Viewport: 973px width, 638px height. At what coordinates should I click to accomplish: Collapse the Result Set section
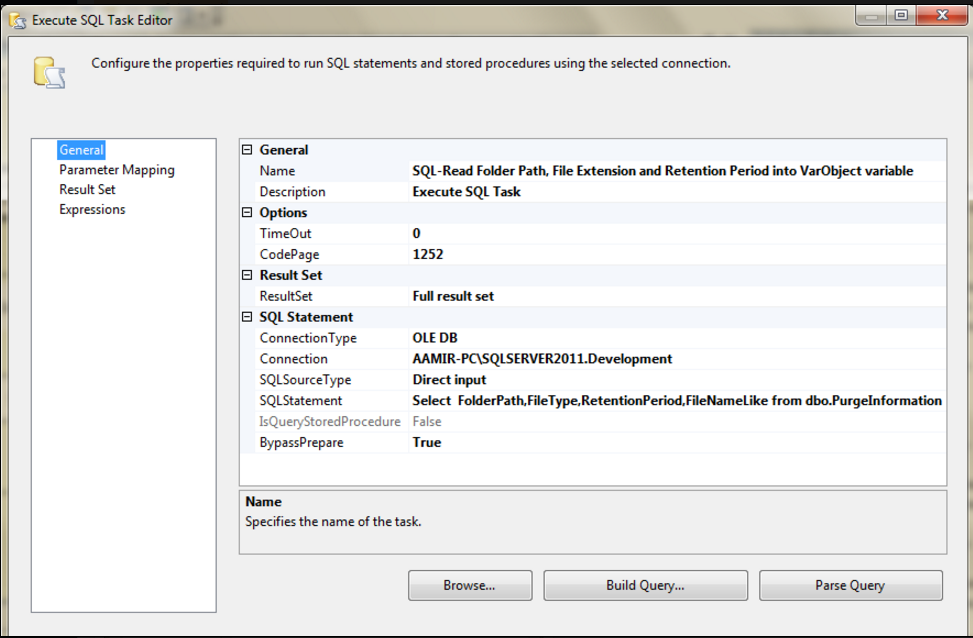tap(245, 275)
